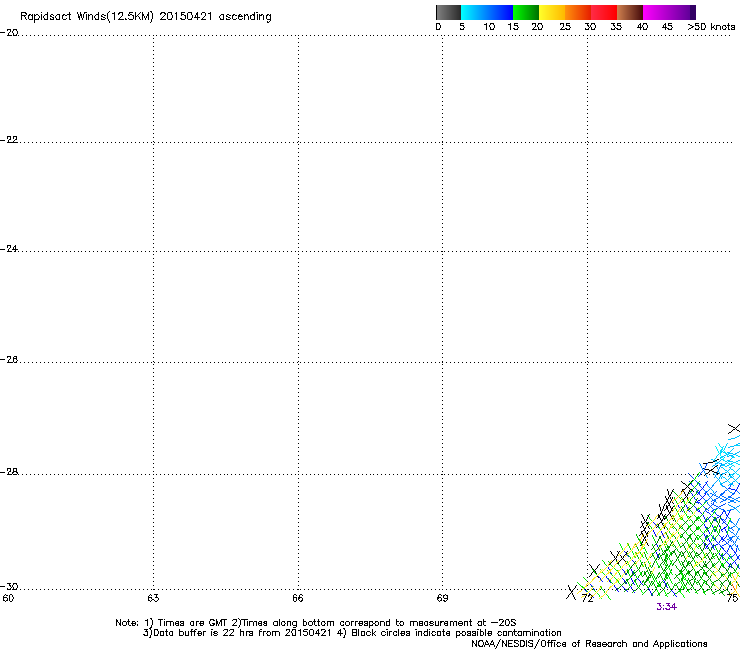Click the NOAA/NESDIS credit line
This screenshot has height=650, width=740.
point(589,644)
